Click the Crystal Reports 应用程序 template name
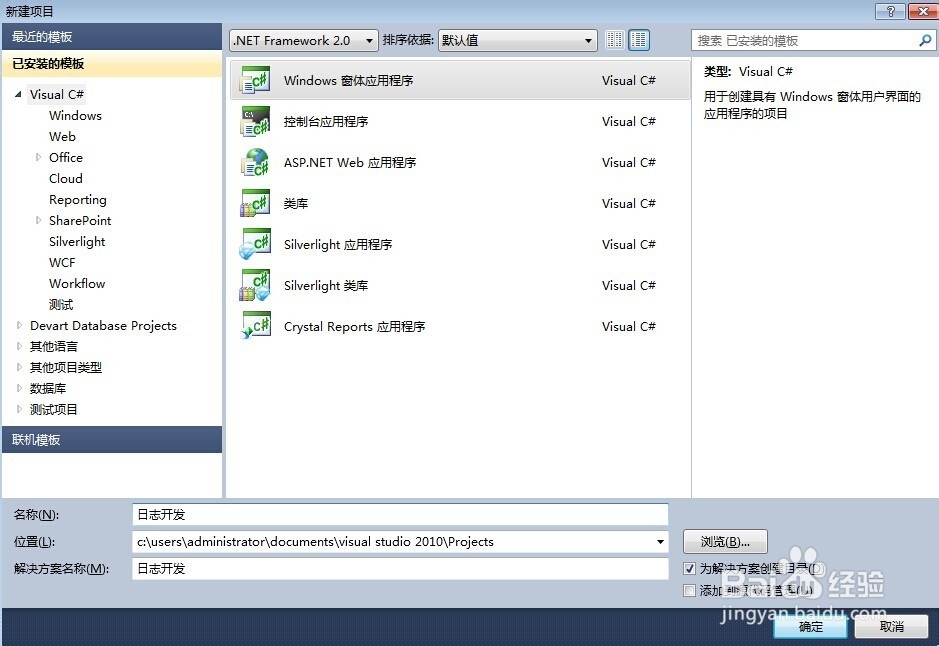 (355, 326)
